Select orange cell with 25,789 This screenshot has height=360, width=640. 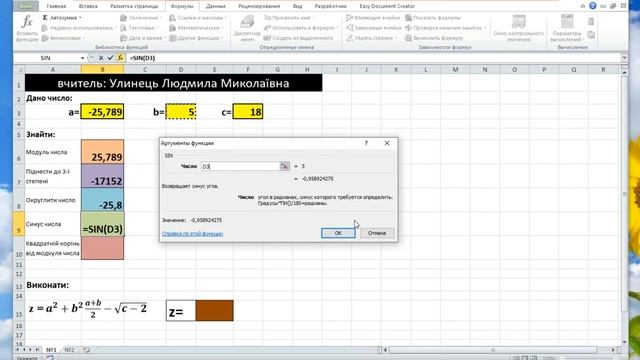102,152
